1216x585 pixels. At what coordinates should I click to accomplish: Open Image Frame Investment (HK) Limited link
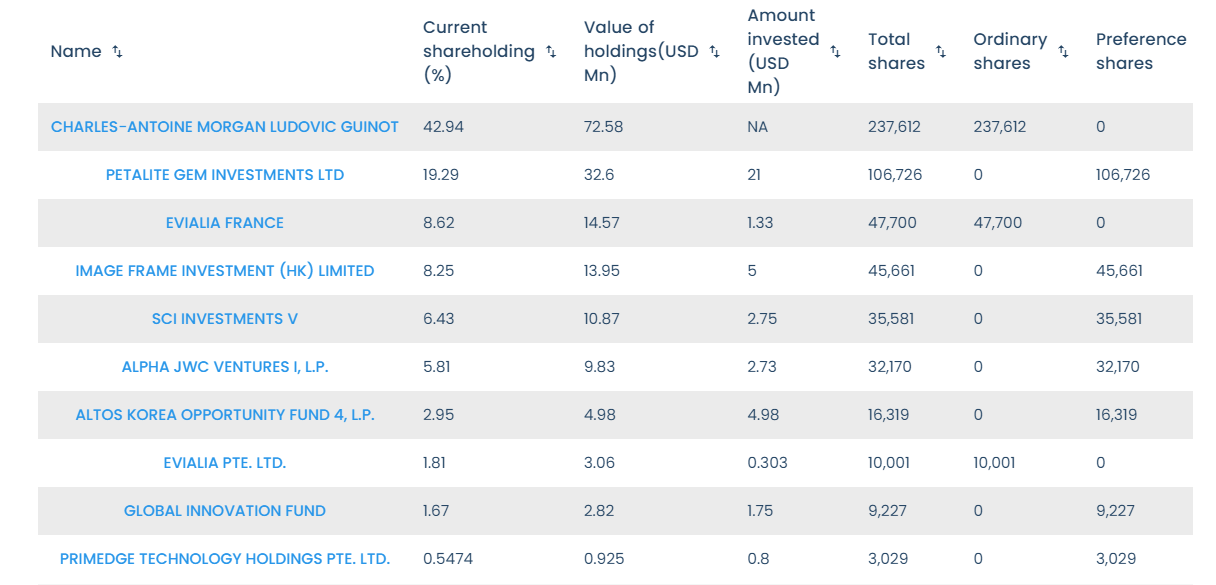[x=225, y=271]
